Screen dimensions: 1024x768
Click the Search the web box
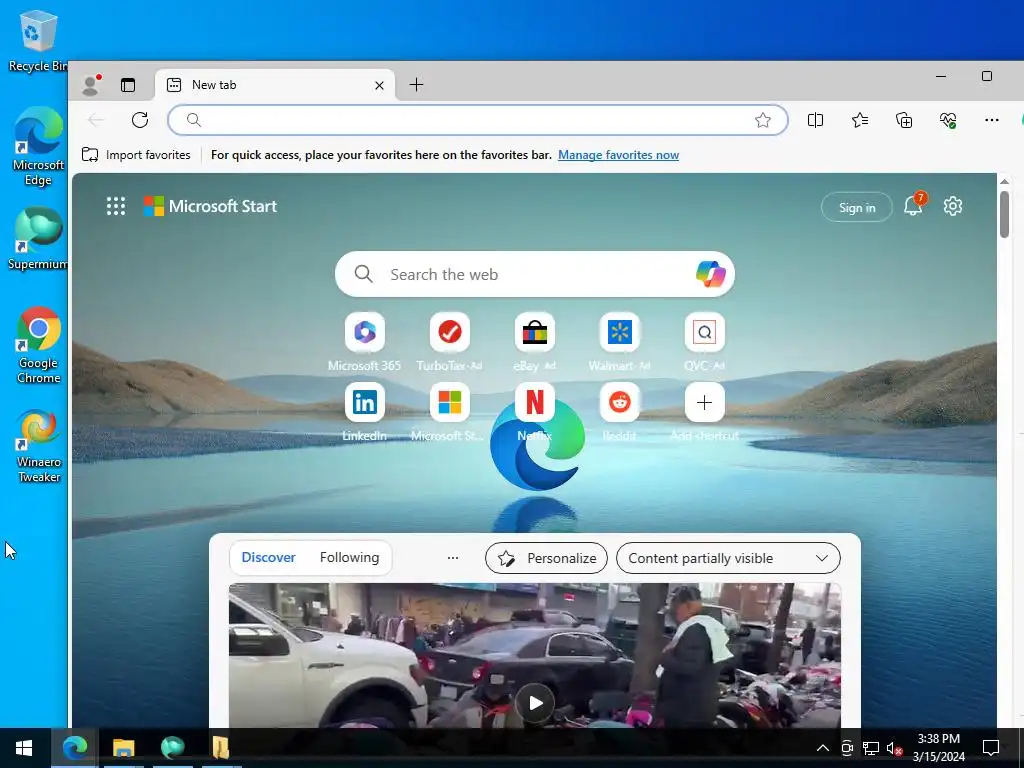534,274
